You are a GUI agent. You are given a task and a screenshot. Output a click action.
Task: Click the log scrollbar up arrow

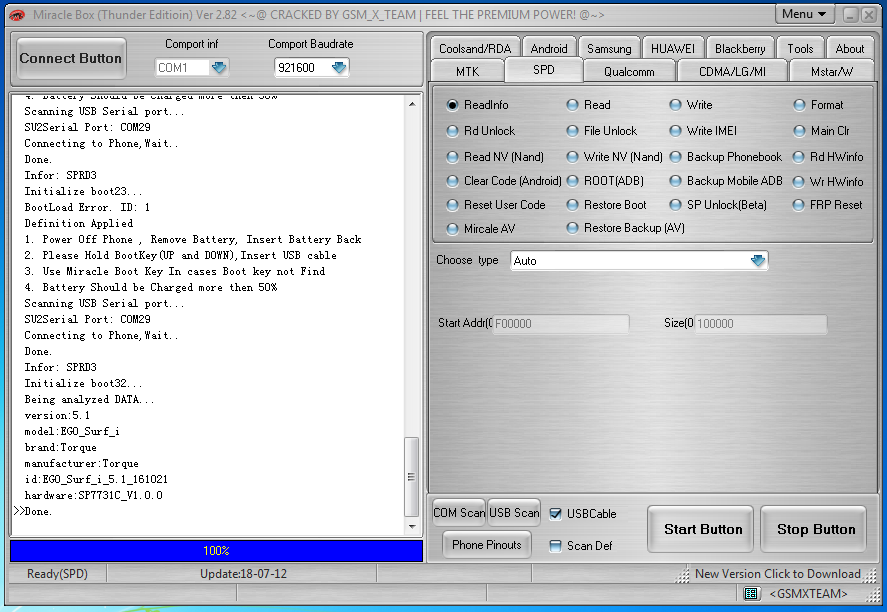(x=412, y=104)
